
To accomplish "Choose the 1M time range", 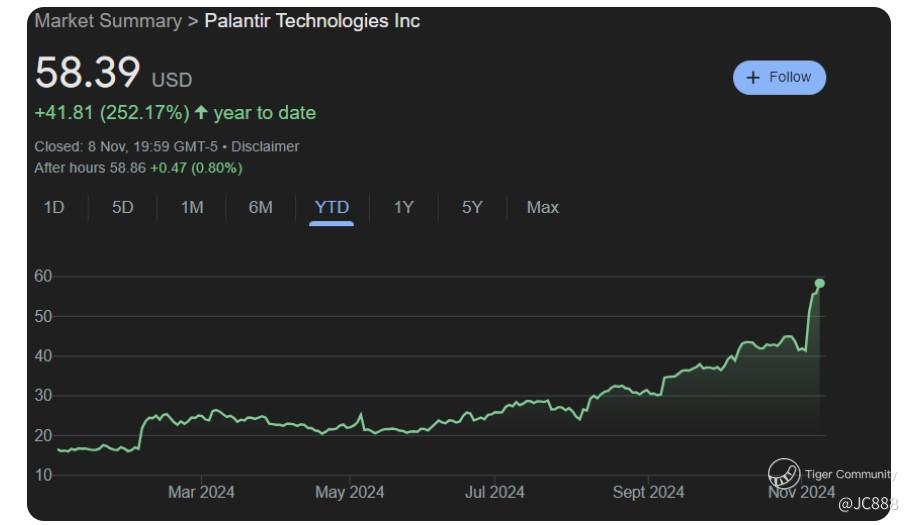I will (x=192, y=208).
